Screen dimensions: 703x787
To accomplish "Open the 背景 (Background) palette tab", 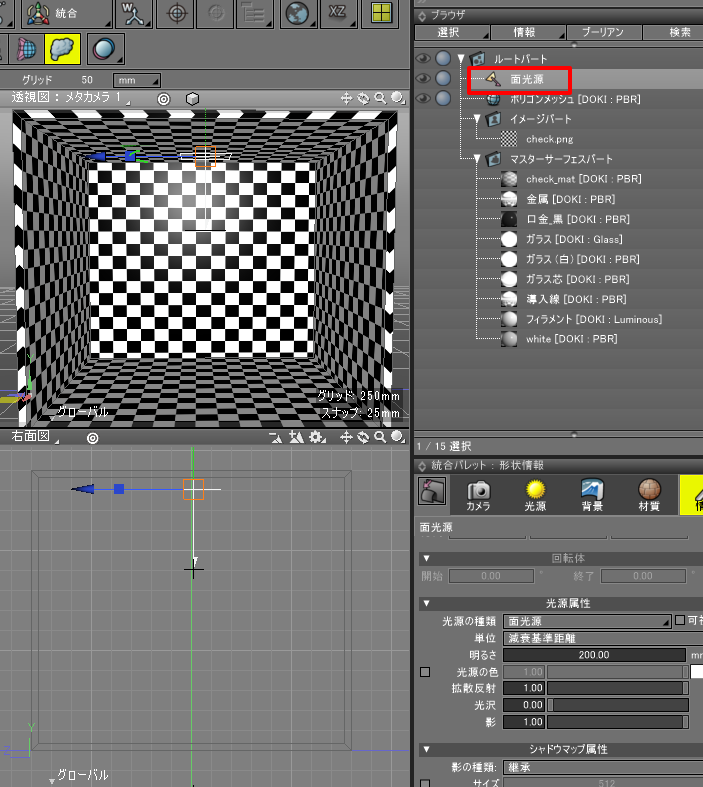I will [592, 495].
